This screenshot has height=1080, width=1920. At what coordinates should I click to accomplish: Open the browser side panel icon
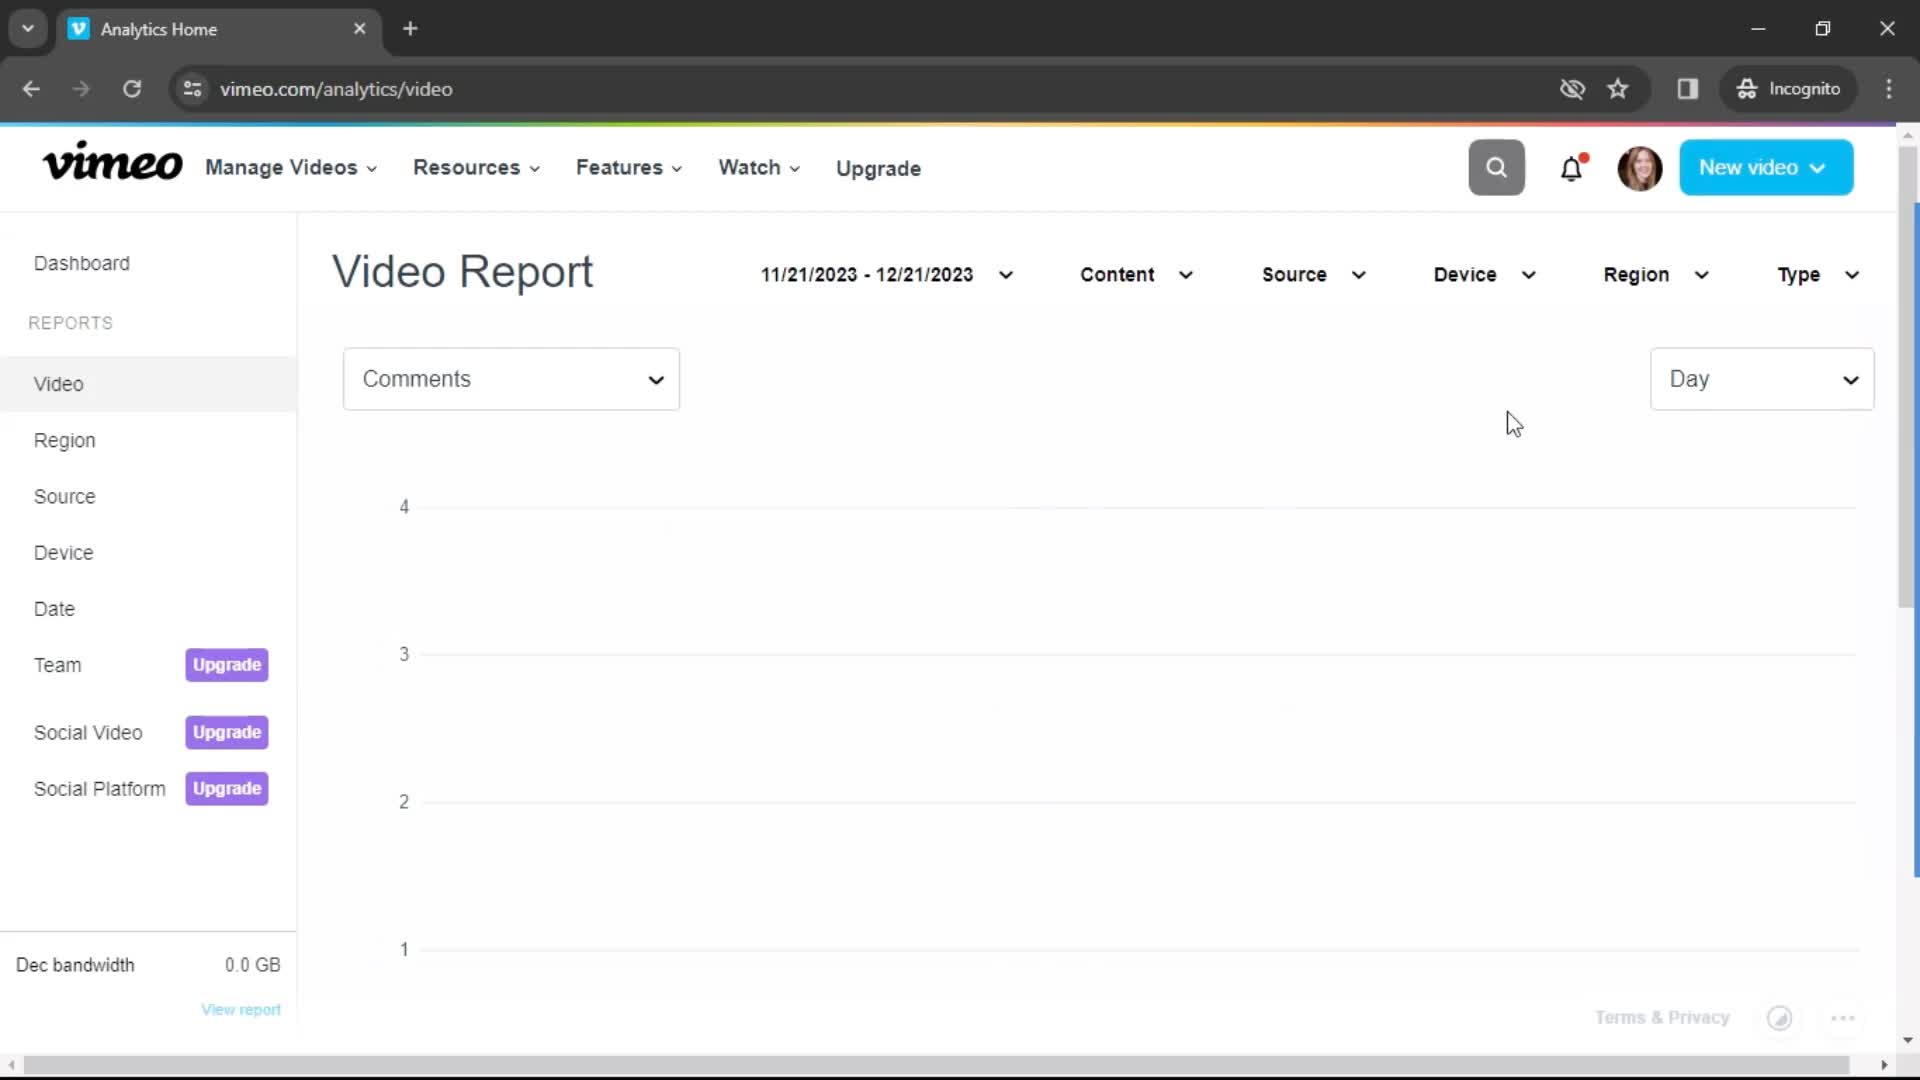[x=1688, y=89]
